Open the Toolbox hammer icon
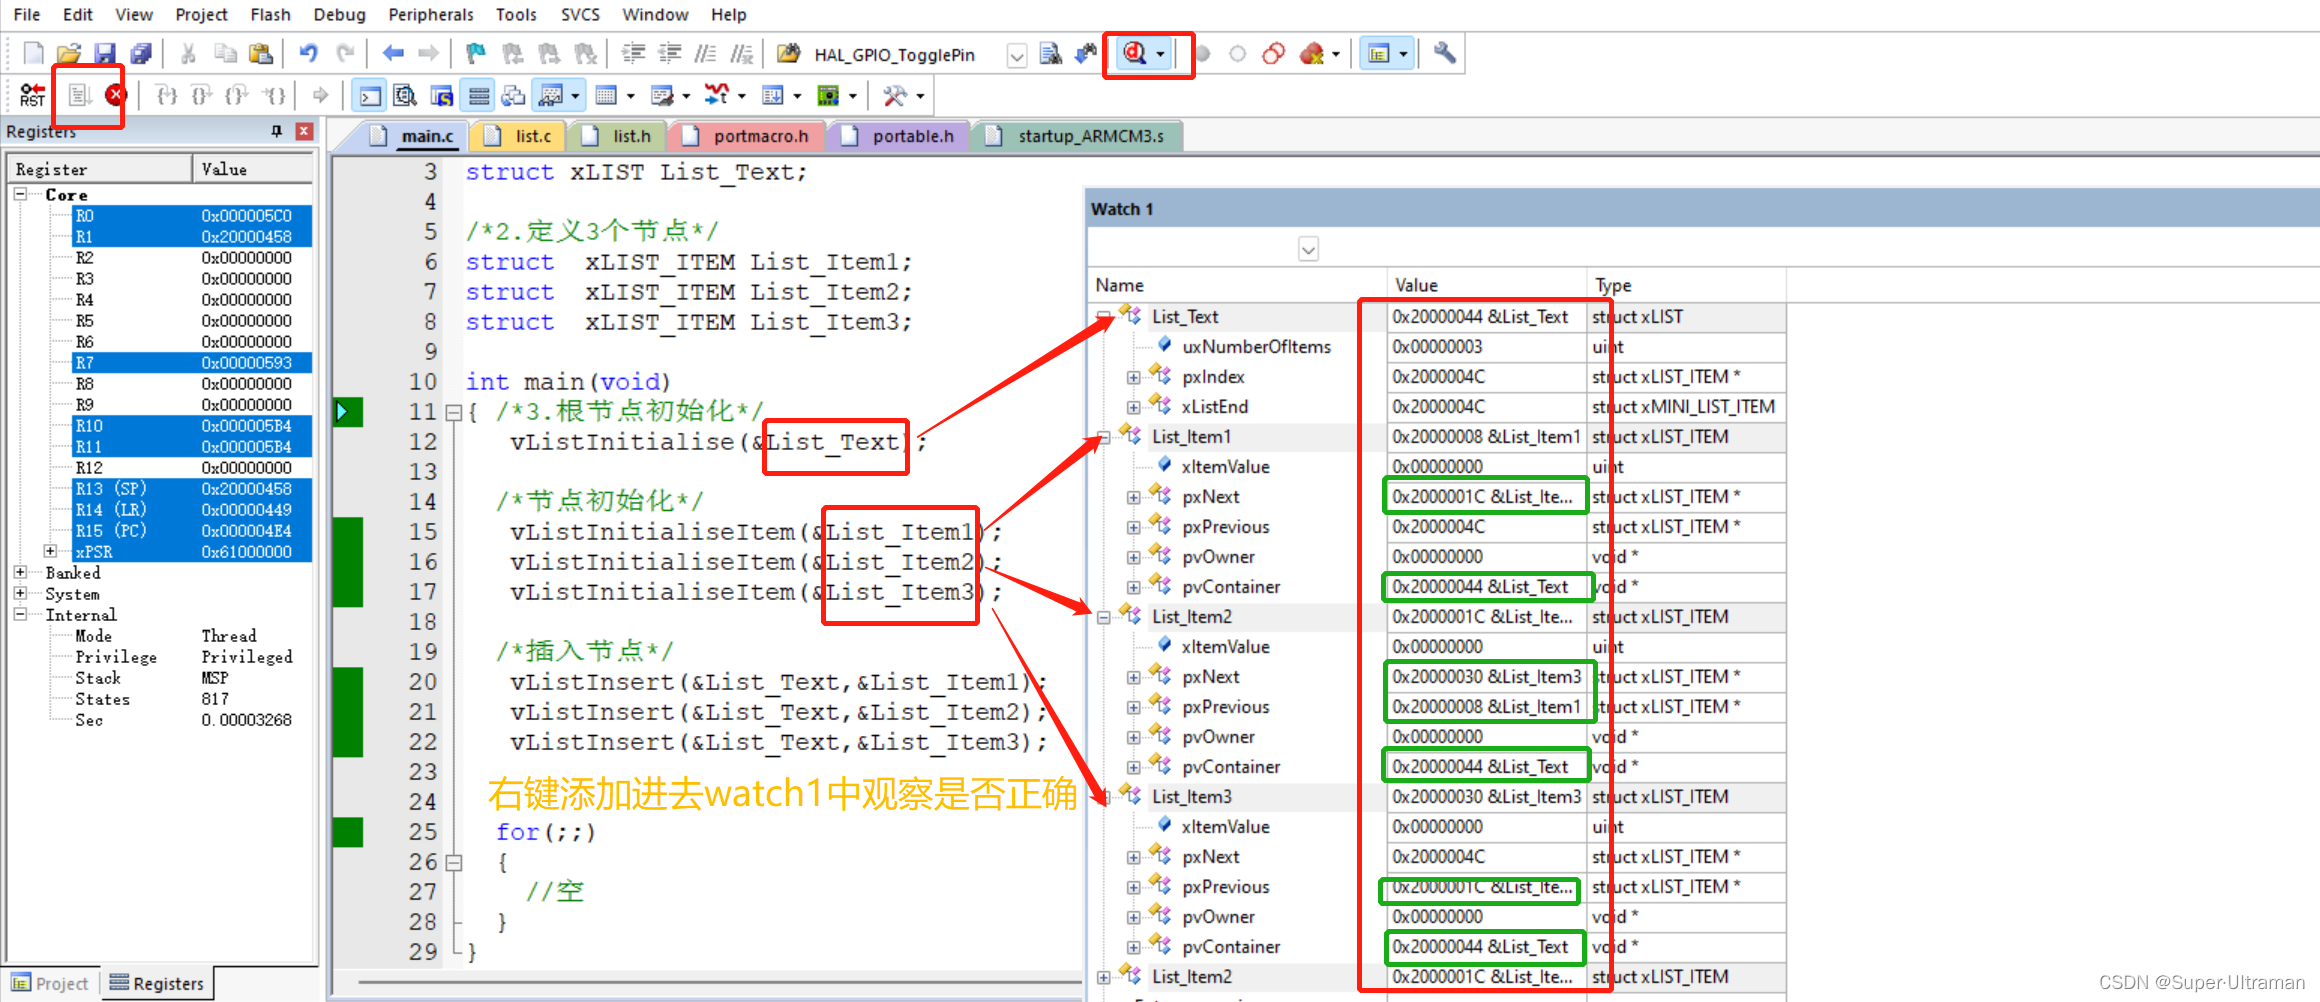Image resolution: width=2320 pixels, height=1002 pixels. pos(895,96)
